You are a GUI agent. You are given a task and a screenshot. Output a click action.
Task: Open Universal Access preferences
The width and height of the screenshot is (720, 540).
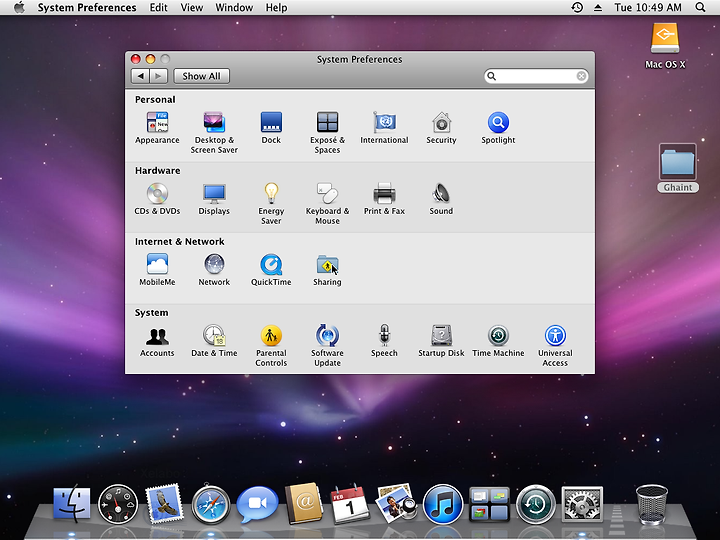555,345
